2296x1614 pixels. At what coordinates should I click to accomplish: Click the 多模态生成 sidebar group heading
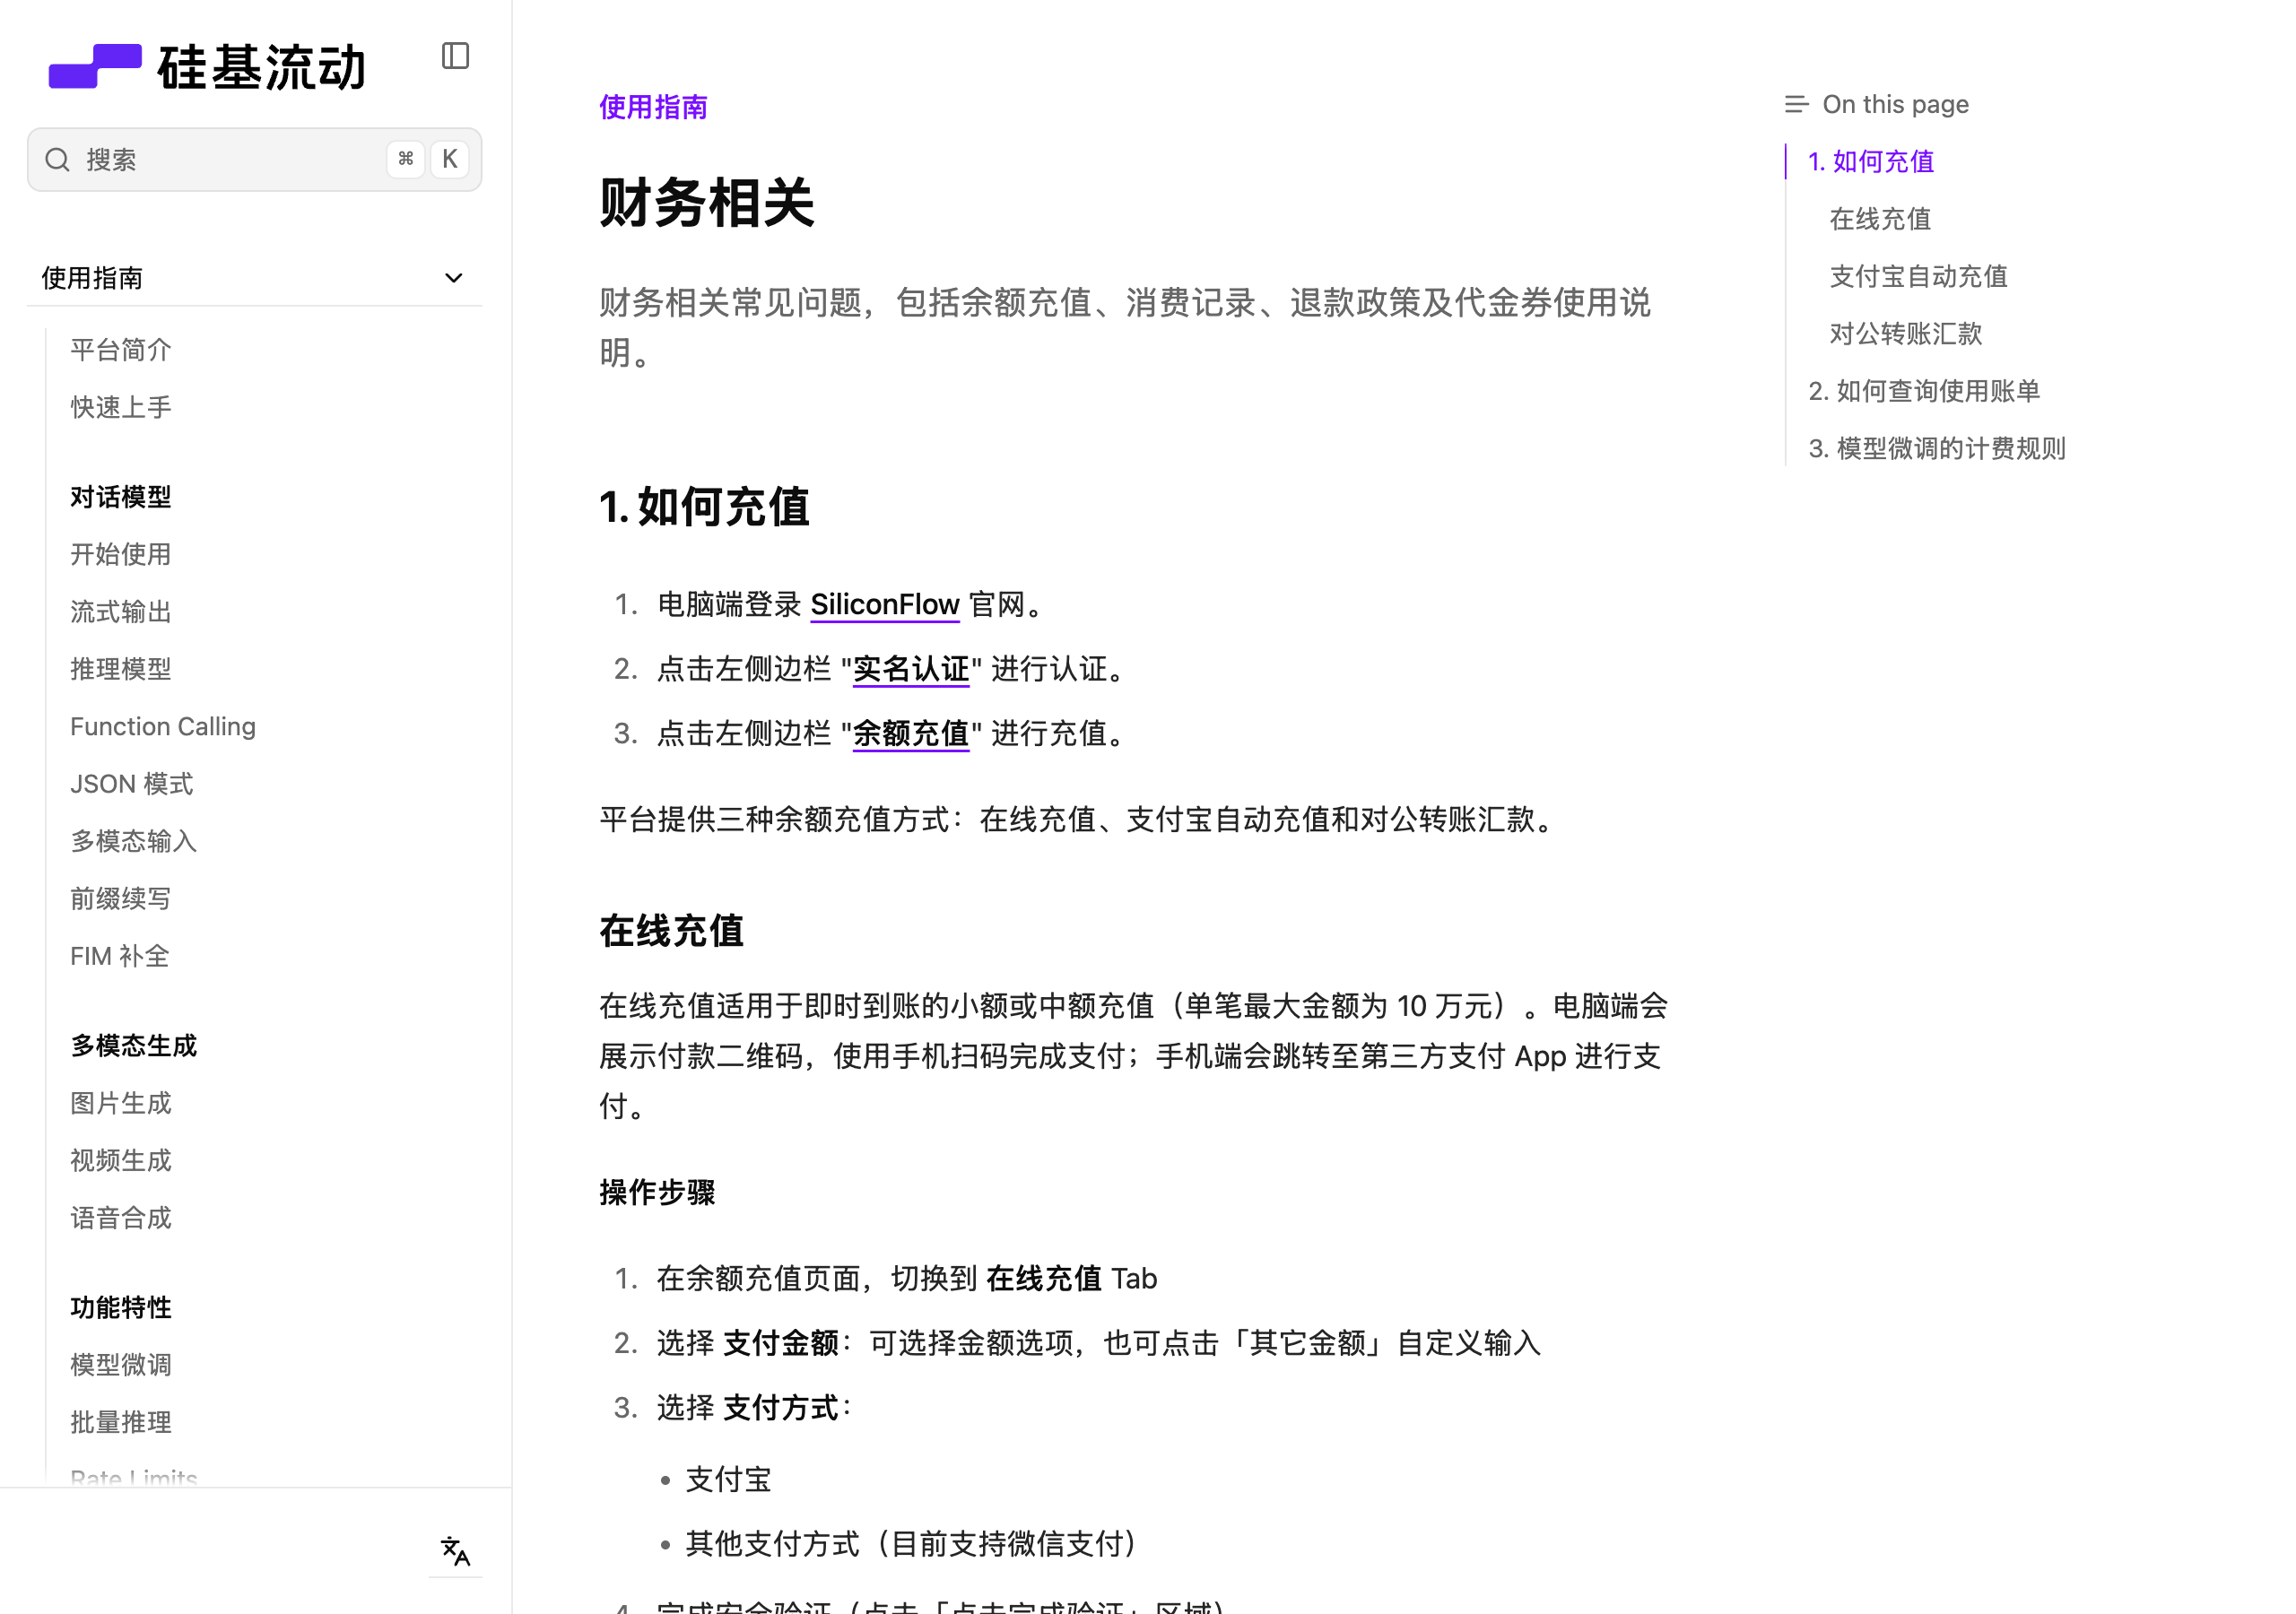point(134,1046)
